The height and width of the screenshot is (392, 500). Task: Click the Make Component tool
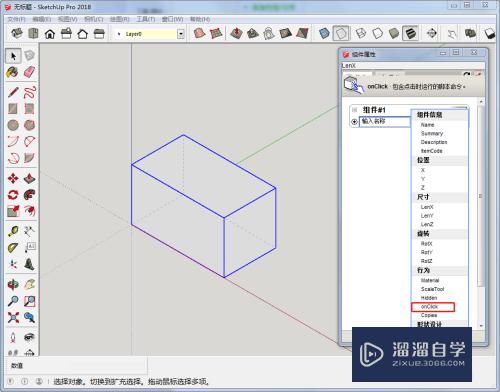pos(29,56)
